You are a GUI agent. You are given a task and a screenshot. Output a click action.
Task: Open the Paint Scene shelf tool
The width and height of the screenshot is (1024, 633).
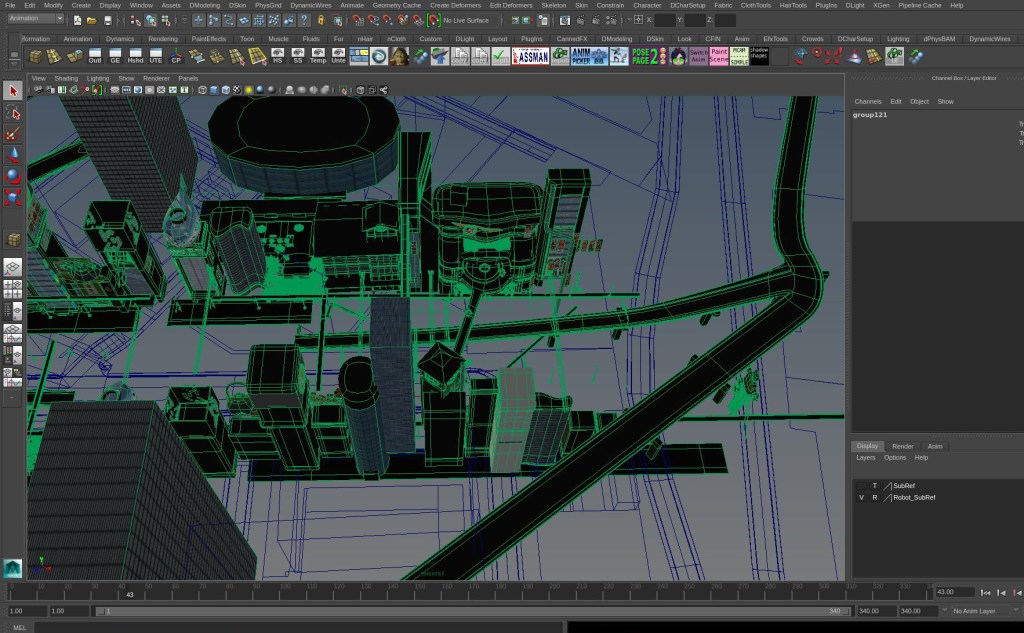719,56
